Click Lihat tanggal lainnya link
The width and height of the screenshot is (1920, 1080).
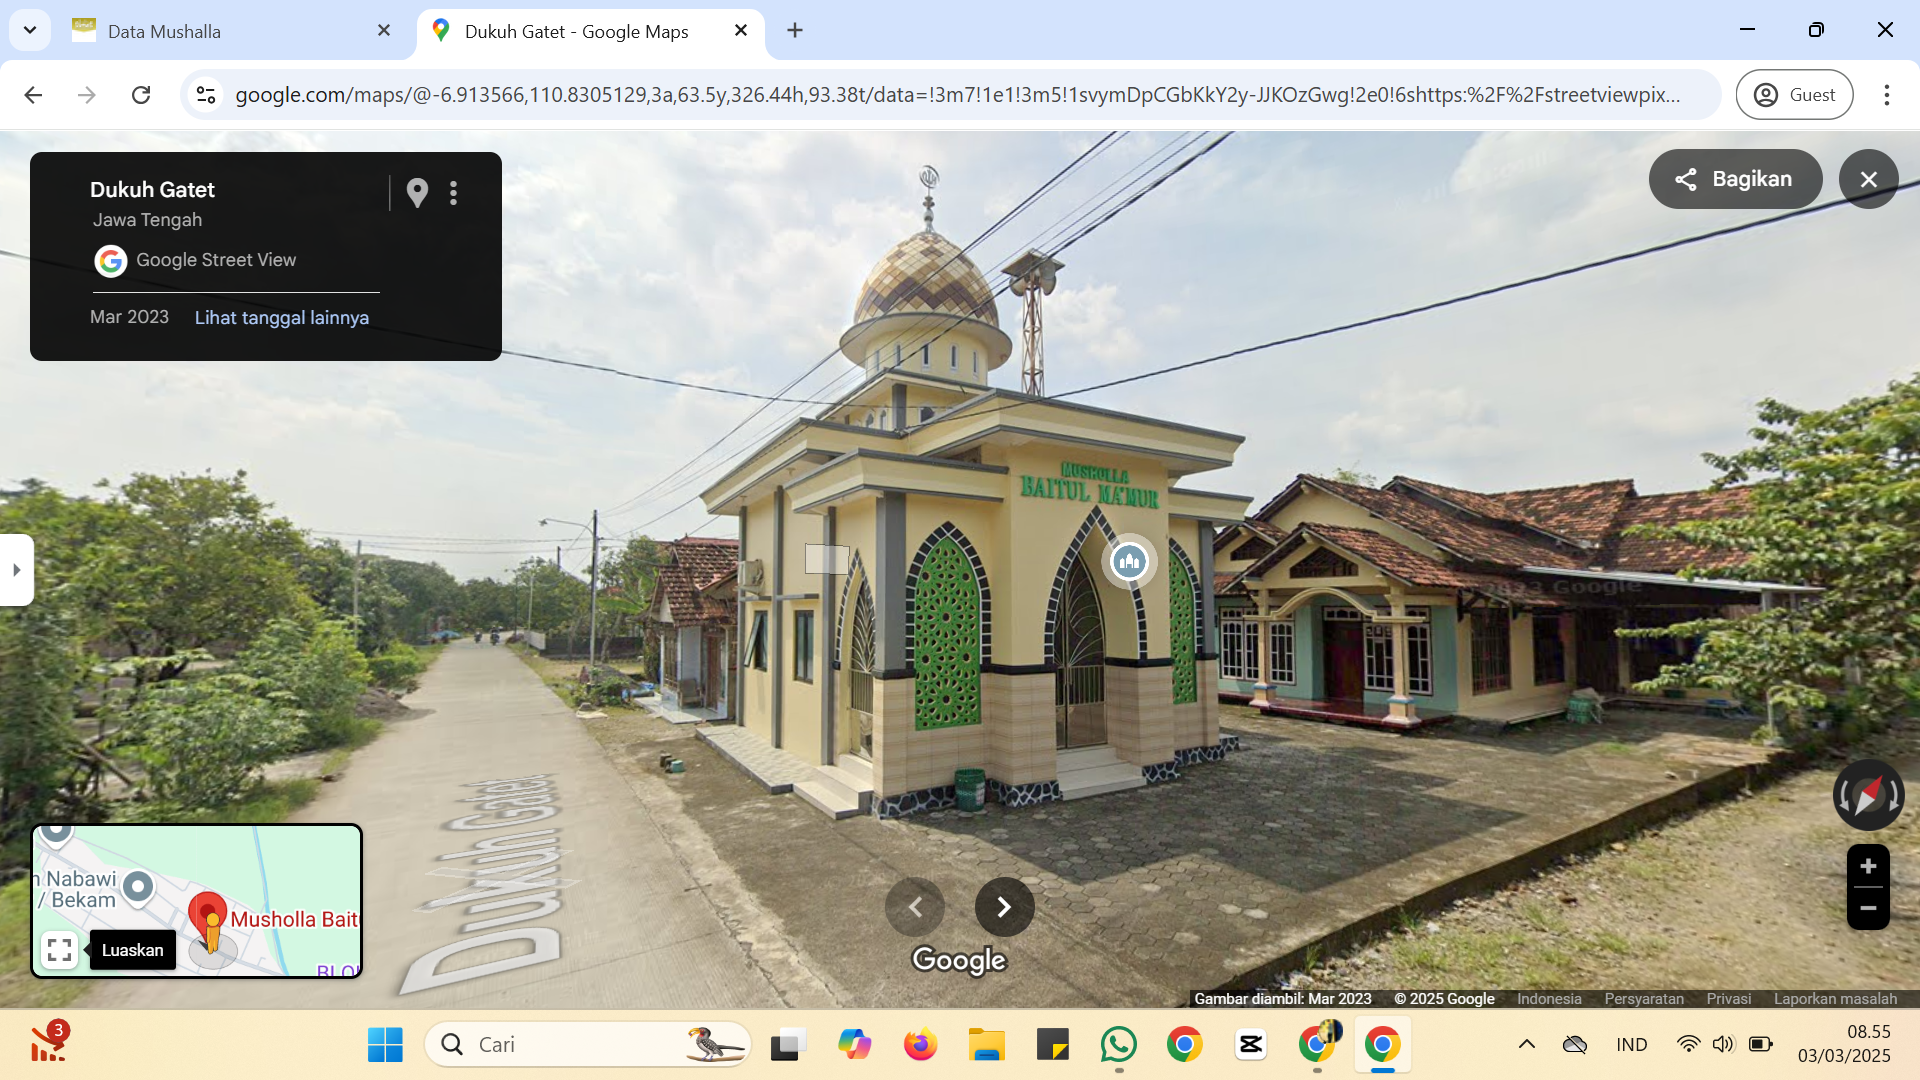(281, 317)
